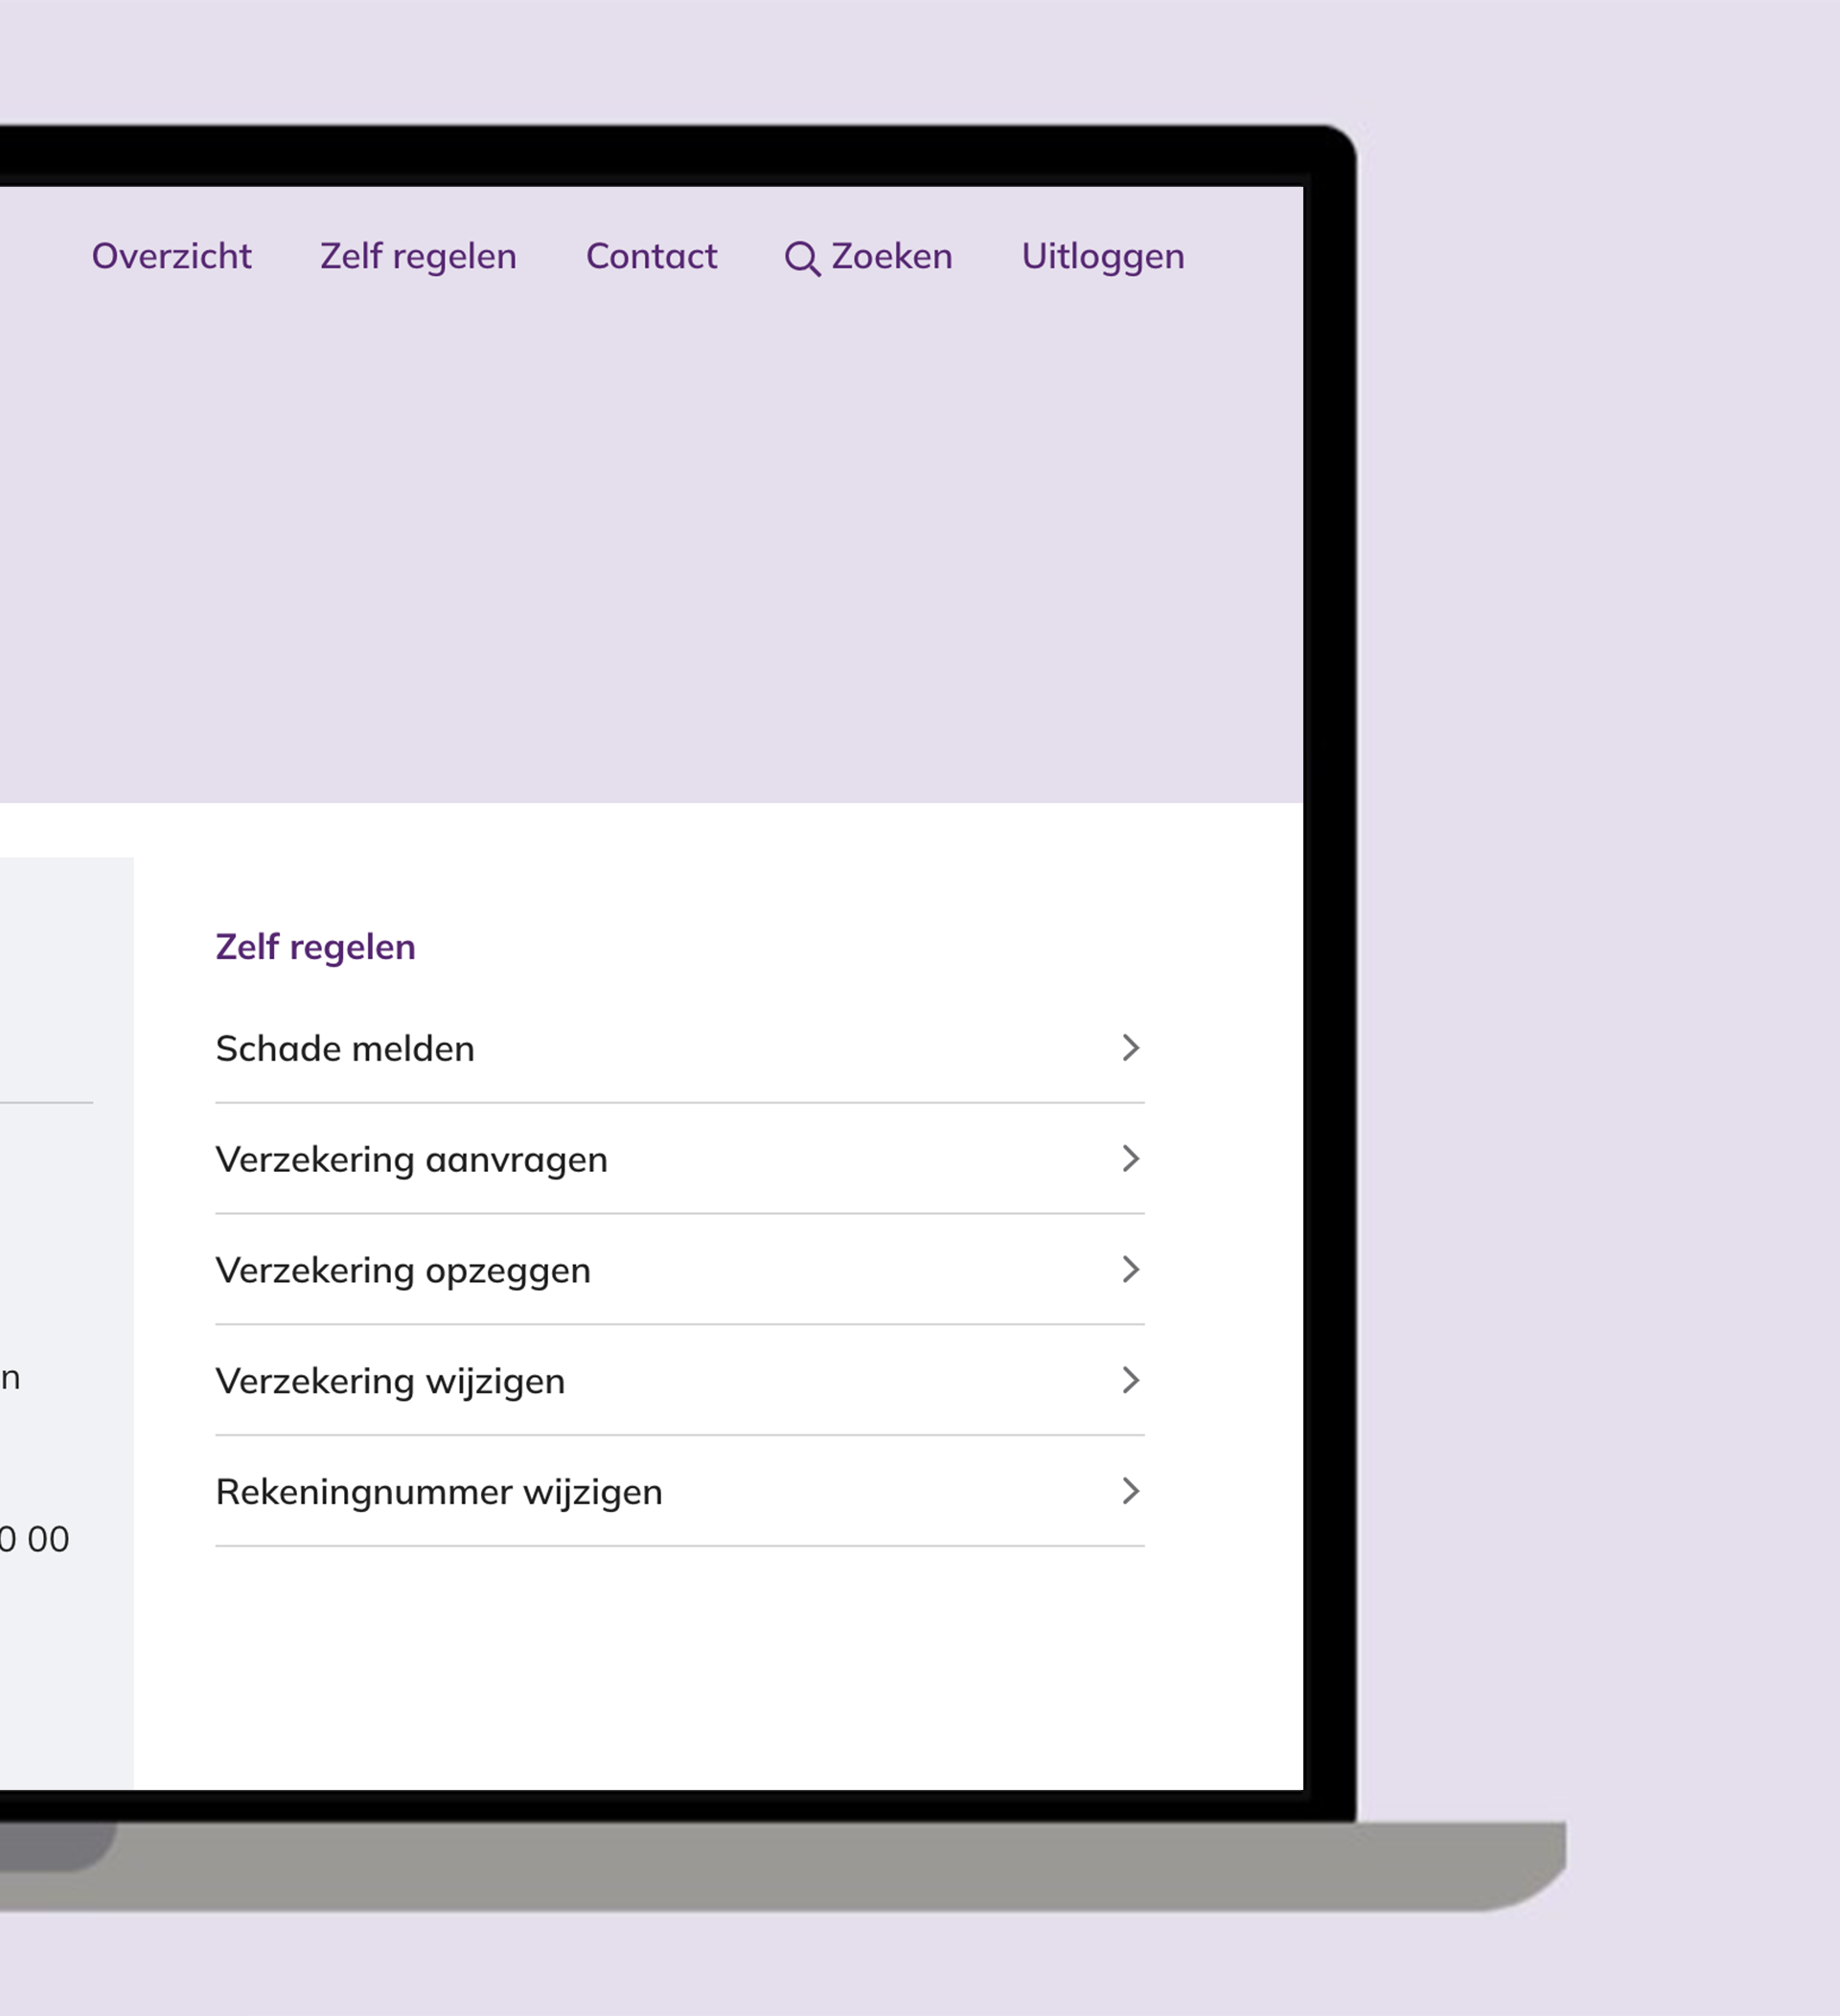
Task: Click arrow beside Verzekering aanvragen
Action: 1130,1159
